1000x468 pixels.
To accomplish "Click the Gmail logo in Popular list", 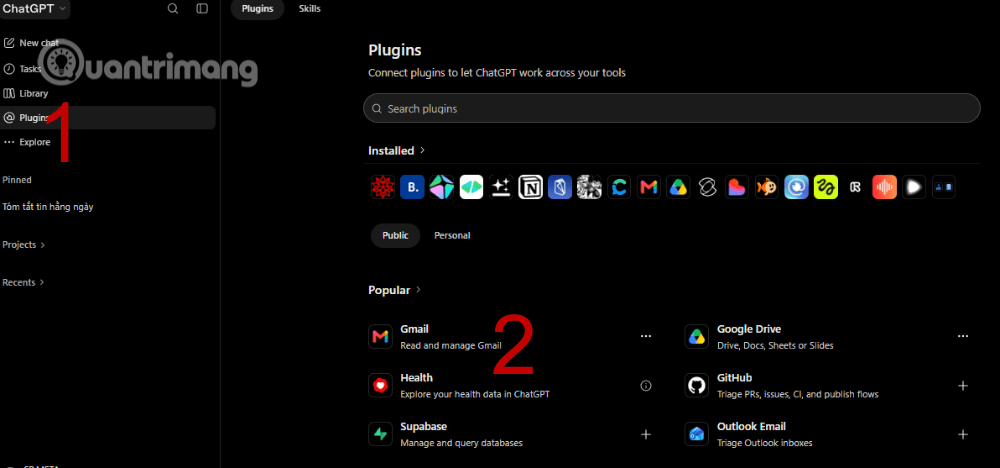I will [380, 337].
